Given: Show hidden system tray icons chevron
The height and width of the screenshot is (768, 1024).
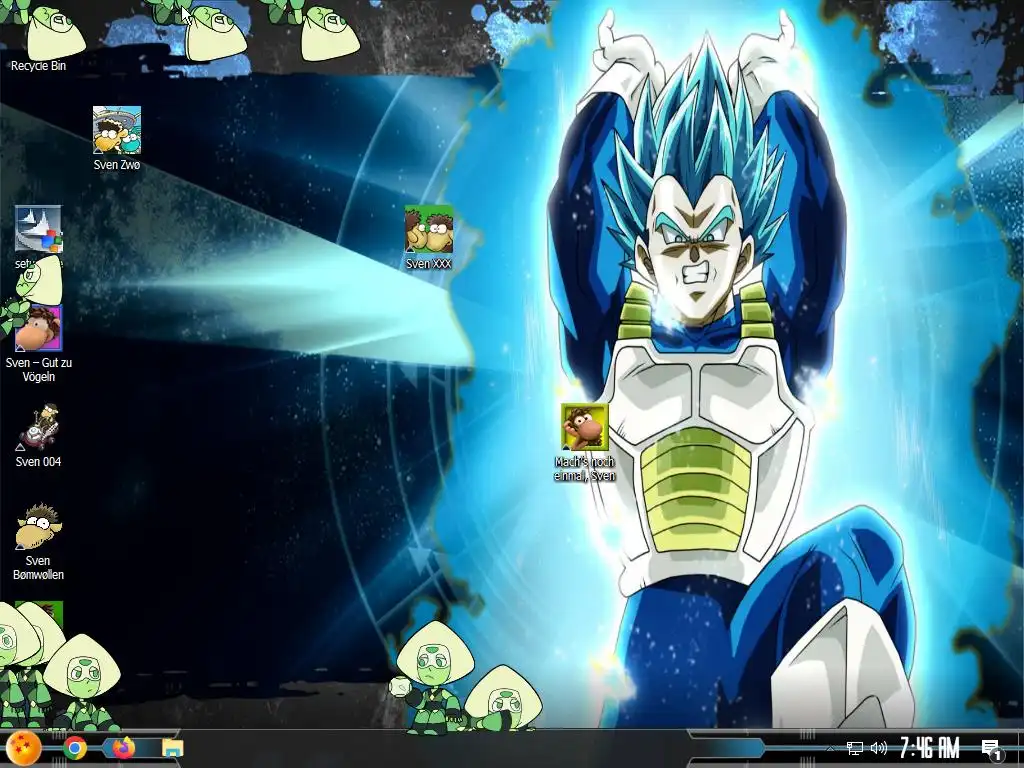Looking at the screenshot, I should point(830,748).
